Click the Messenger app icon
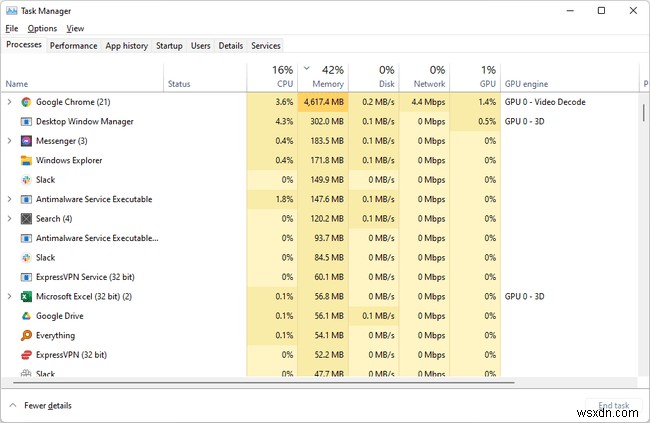The width and height of the screenshot is (650, 423). click(26, 141)
